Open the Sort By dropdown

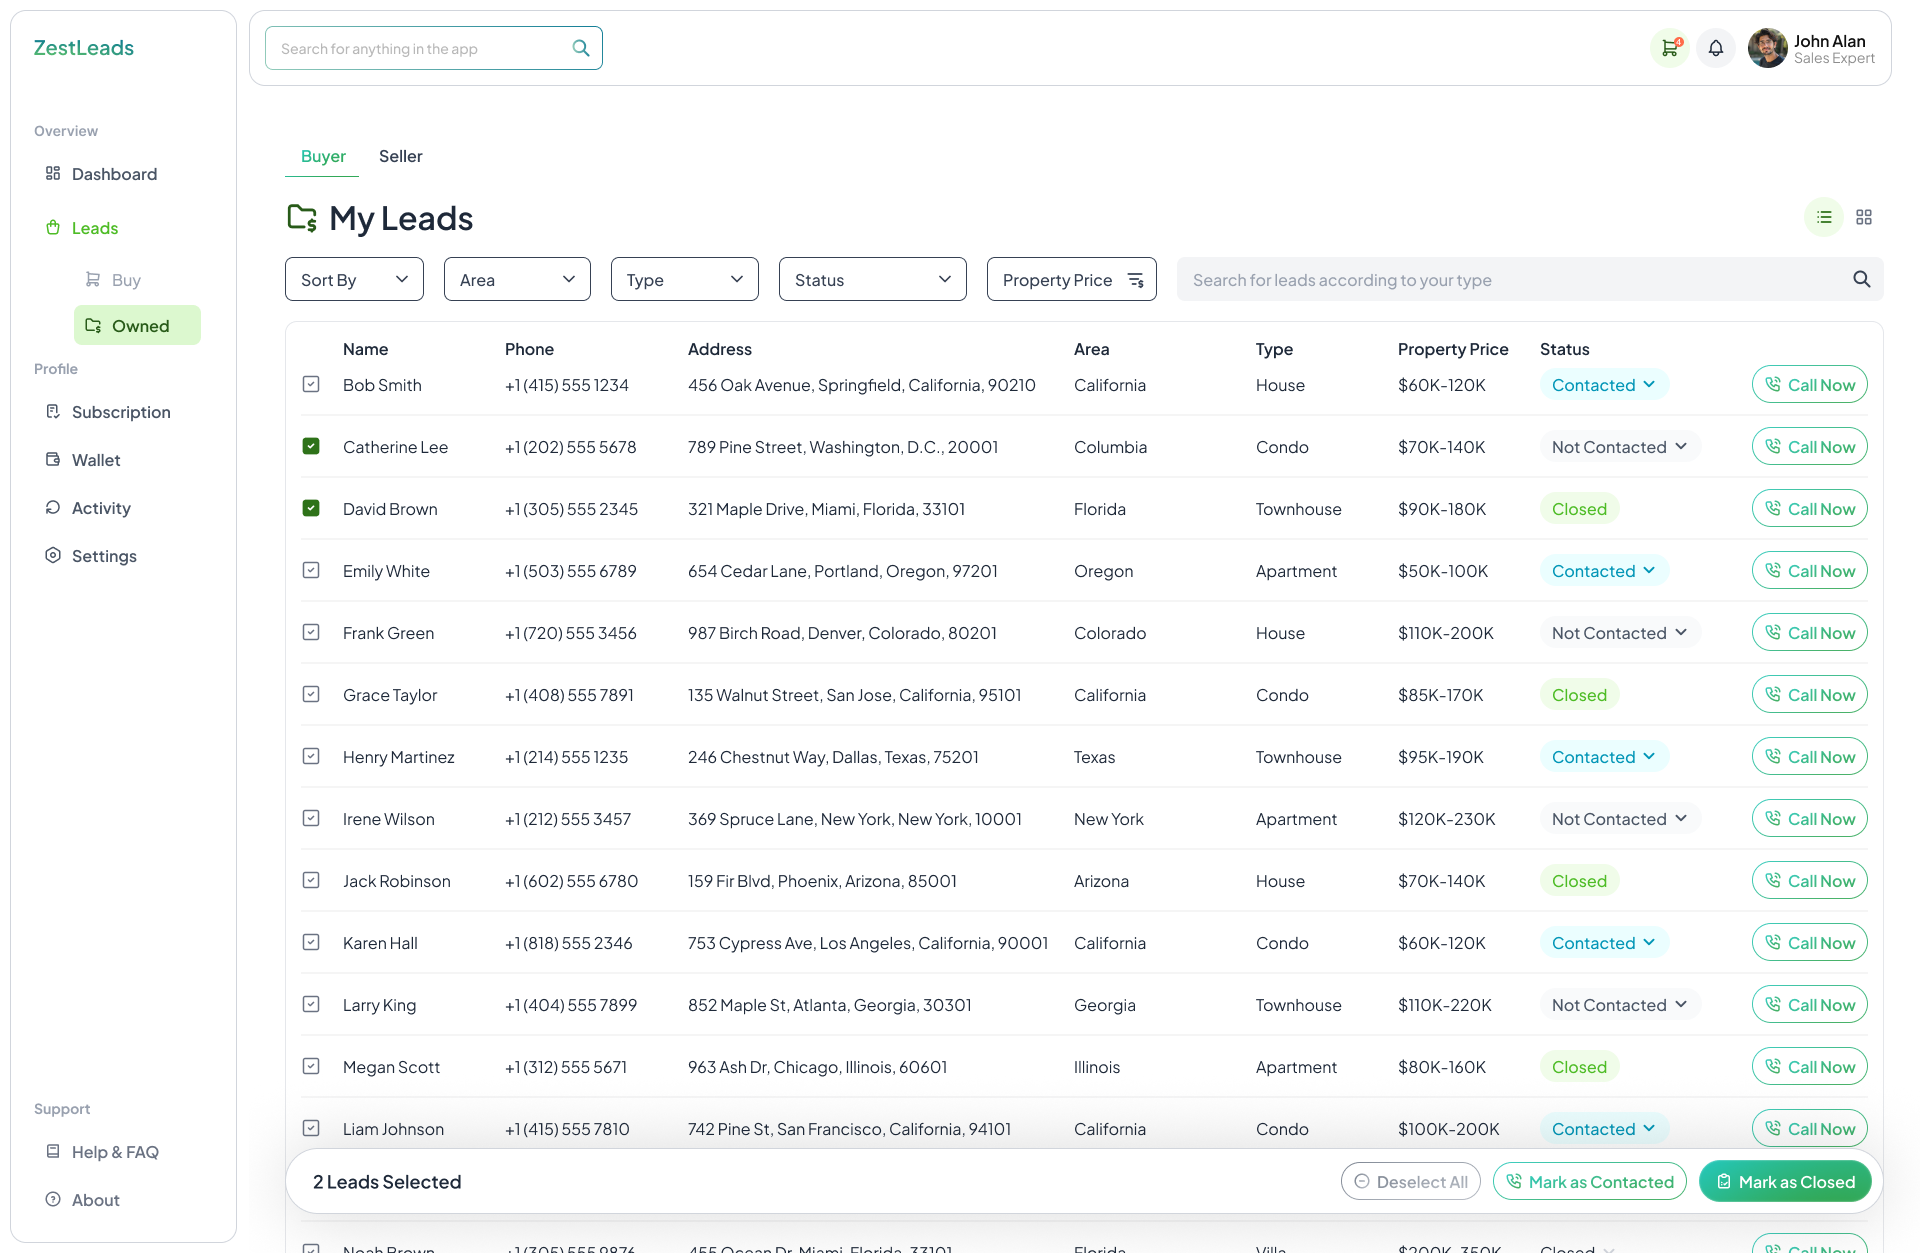[x=353, y=279]
